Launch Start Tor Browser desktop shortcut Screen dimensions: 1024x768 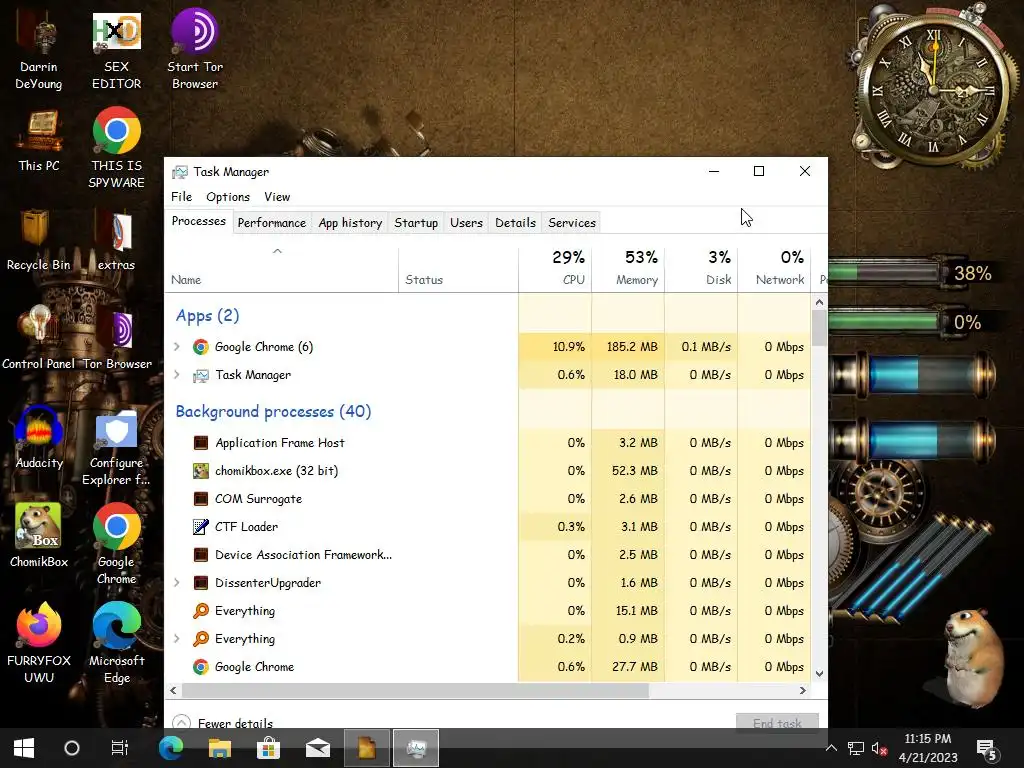click(x=195, y=49)
